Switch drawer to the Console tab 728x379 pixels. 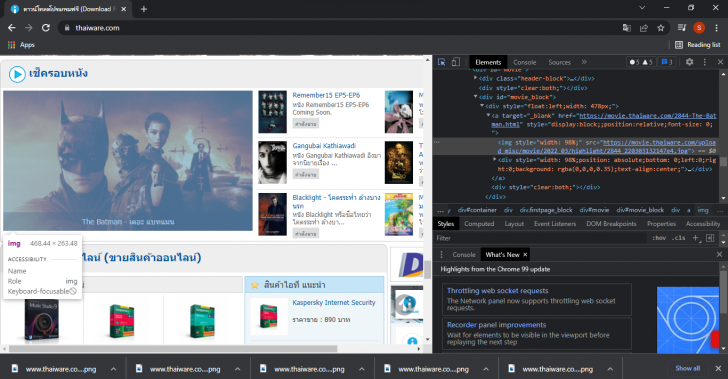tap(464, 255)
